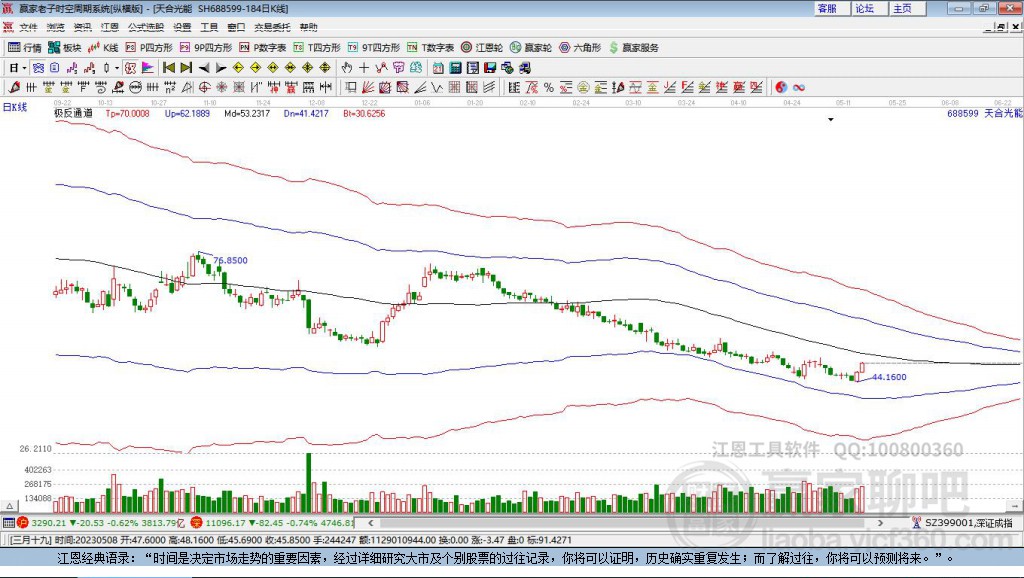This screenshot has width=1024, height=578.
Task: Open the 文件 menu
Action: (x=28, y=27)
